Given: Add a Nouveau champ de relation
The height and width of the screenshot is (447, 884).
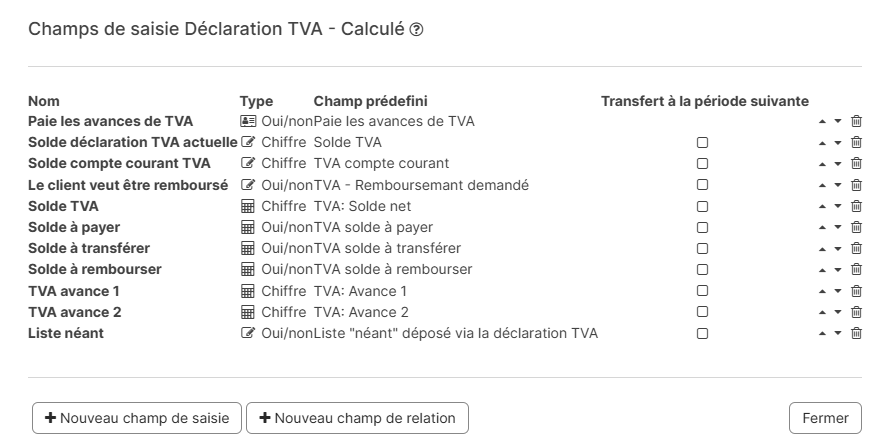Looking at the screenshot, I should pyautogui.click(x=357, y=418).
